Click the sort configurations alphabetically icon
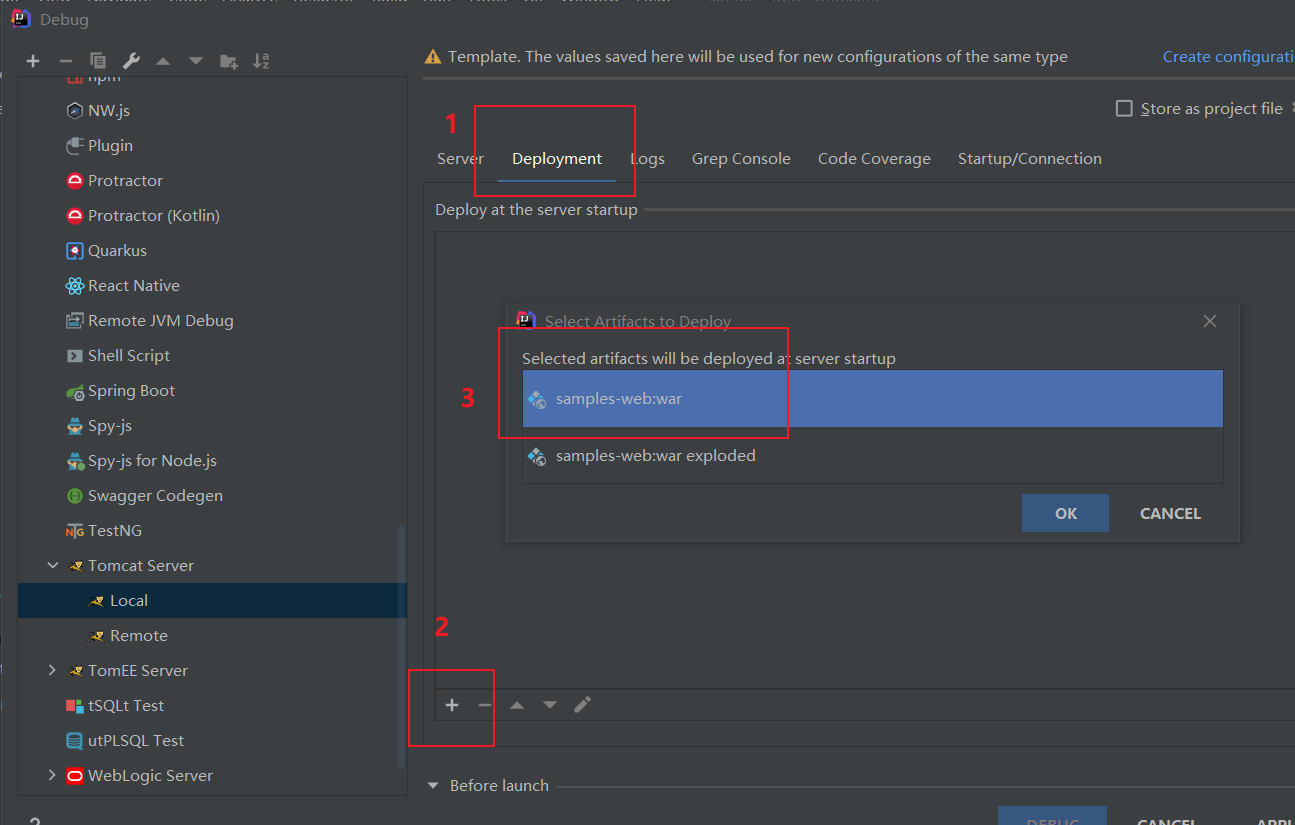 pos(261,61)
